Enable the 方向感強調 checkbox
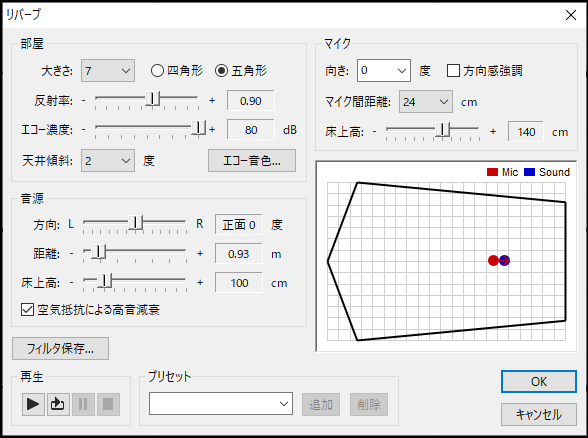588x438 pixels. [x=453, y=70]
